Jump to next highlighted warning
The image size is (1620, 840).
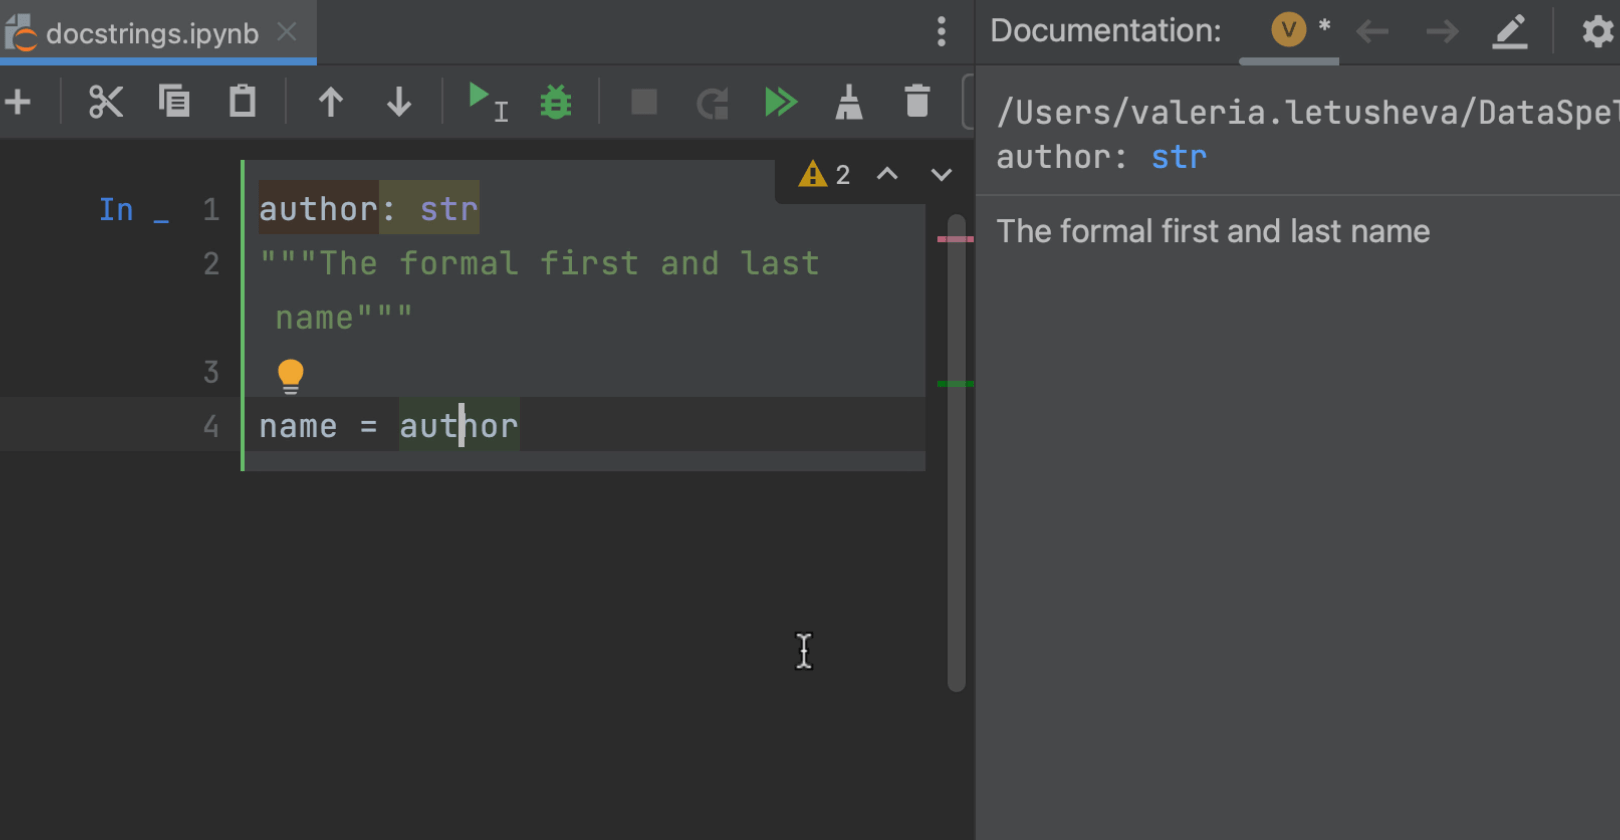pos(941,174)
